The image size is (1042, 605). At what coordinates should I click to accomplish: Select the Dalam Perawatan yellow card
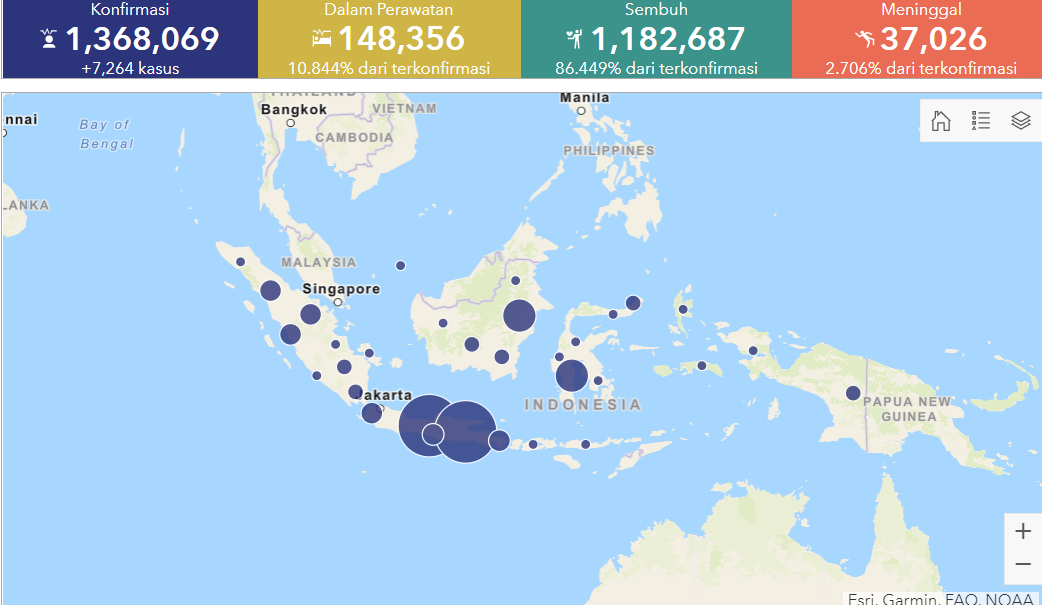click(389, 39)
